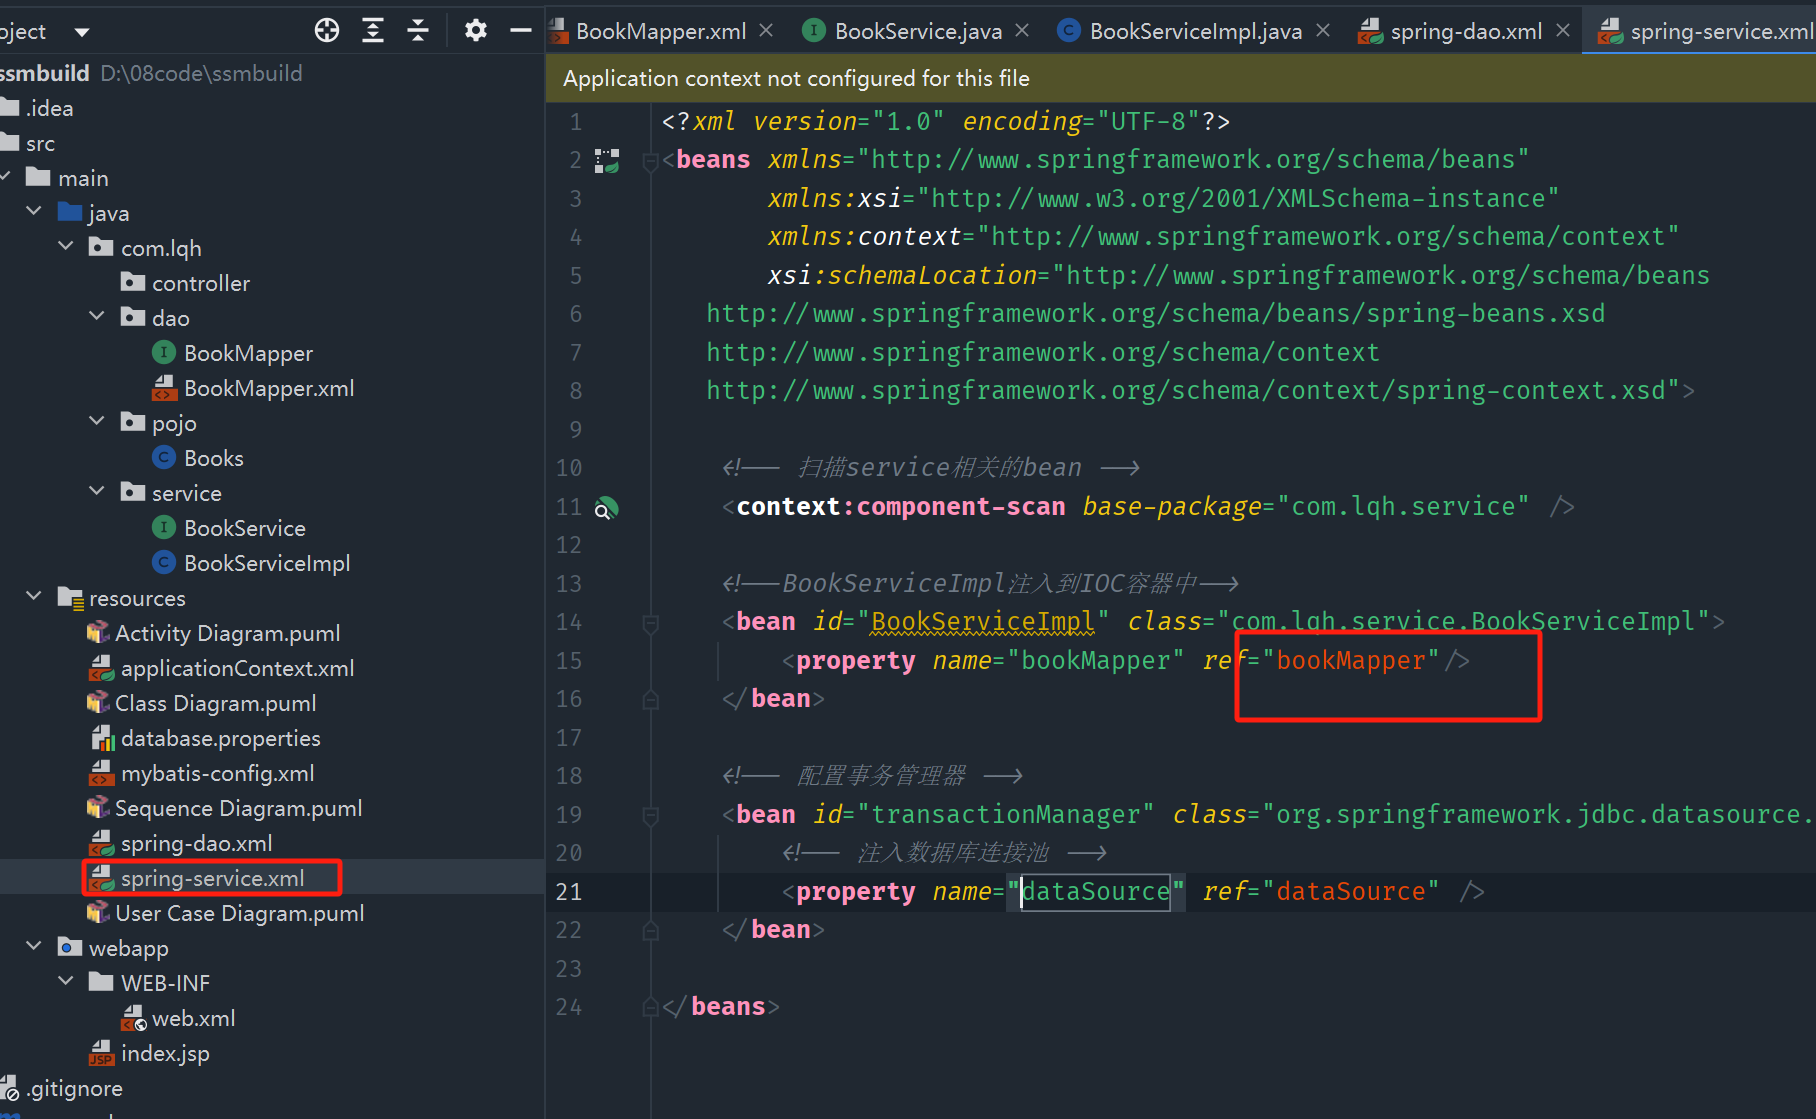Collapse the pojo package node
This screenshot has width=1816, height=1119.
pos(97,421)
